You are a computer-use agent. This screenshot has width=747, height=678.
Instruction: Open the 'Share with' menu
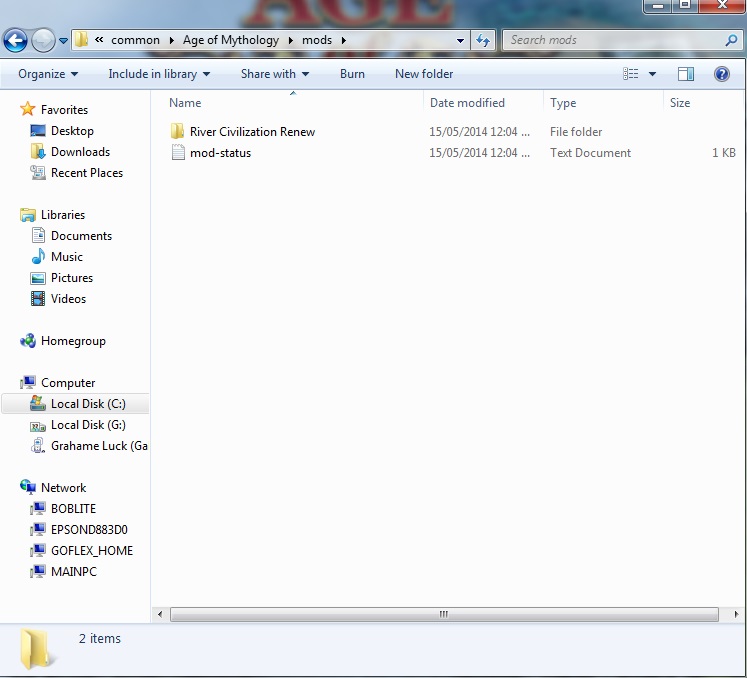click(x=275, y=74)
